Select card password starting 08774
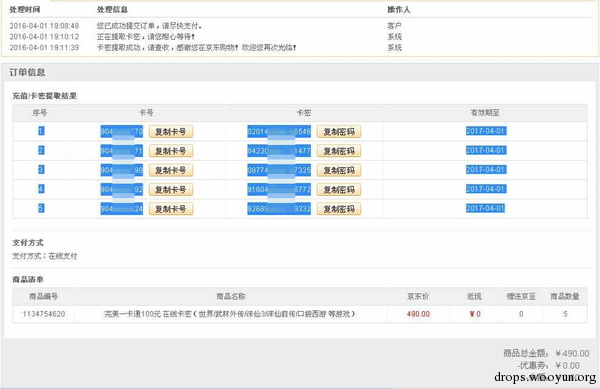Screen dimensions: 600x389 tap(279, 170)
